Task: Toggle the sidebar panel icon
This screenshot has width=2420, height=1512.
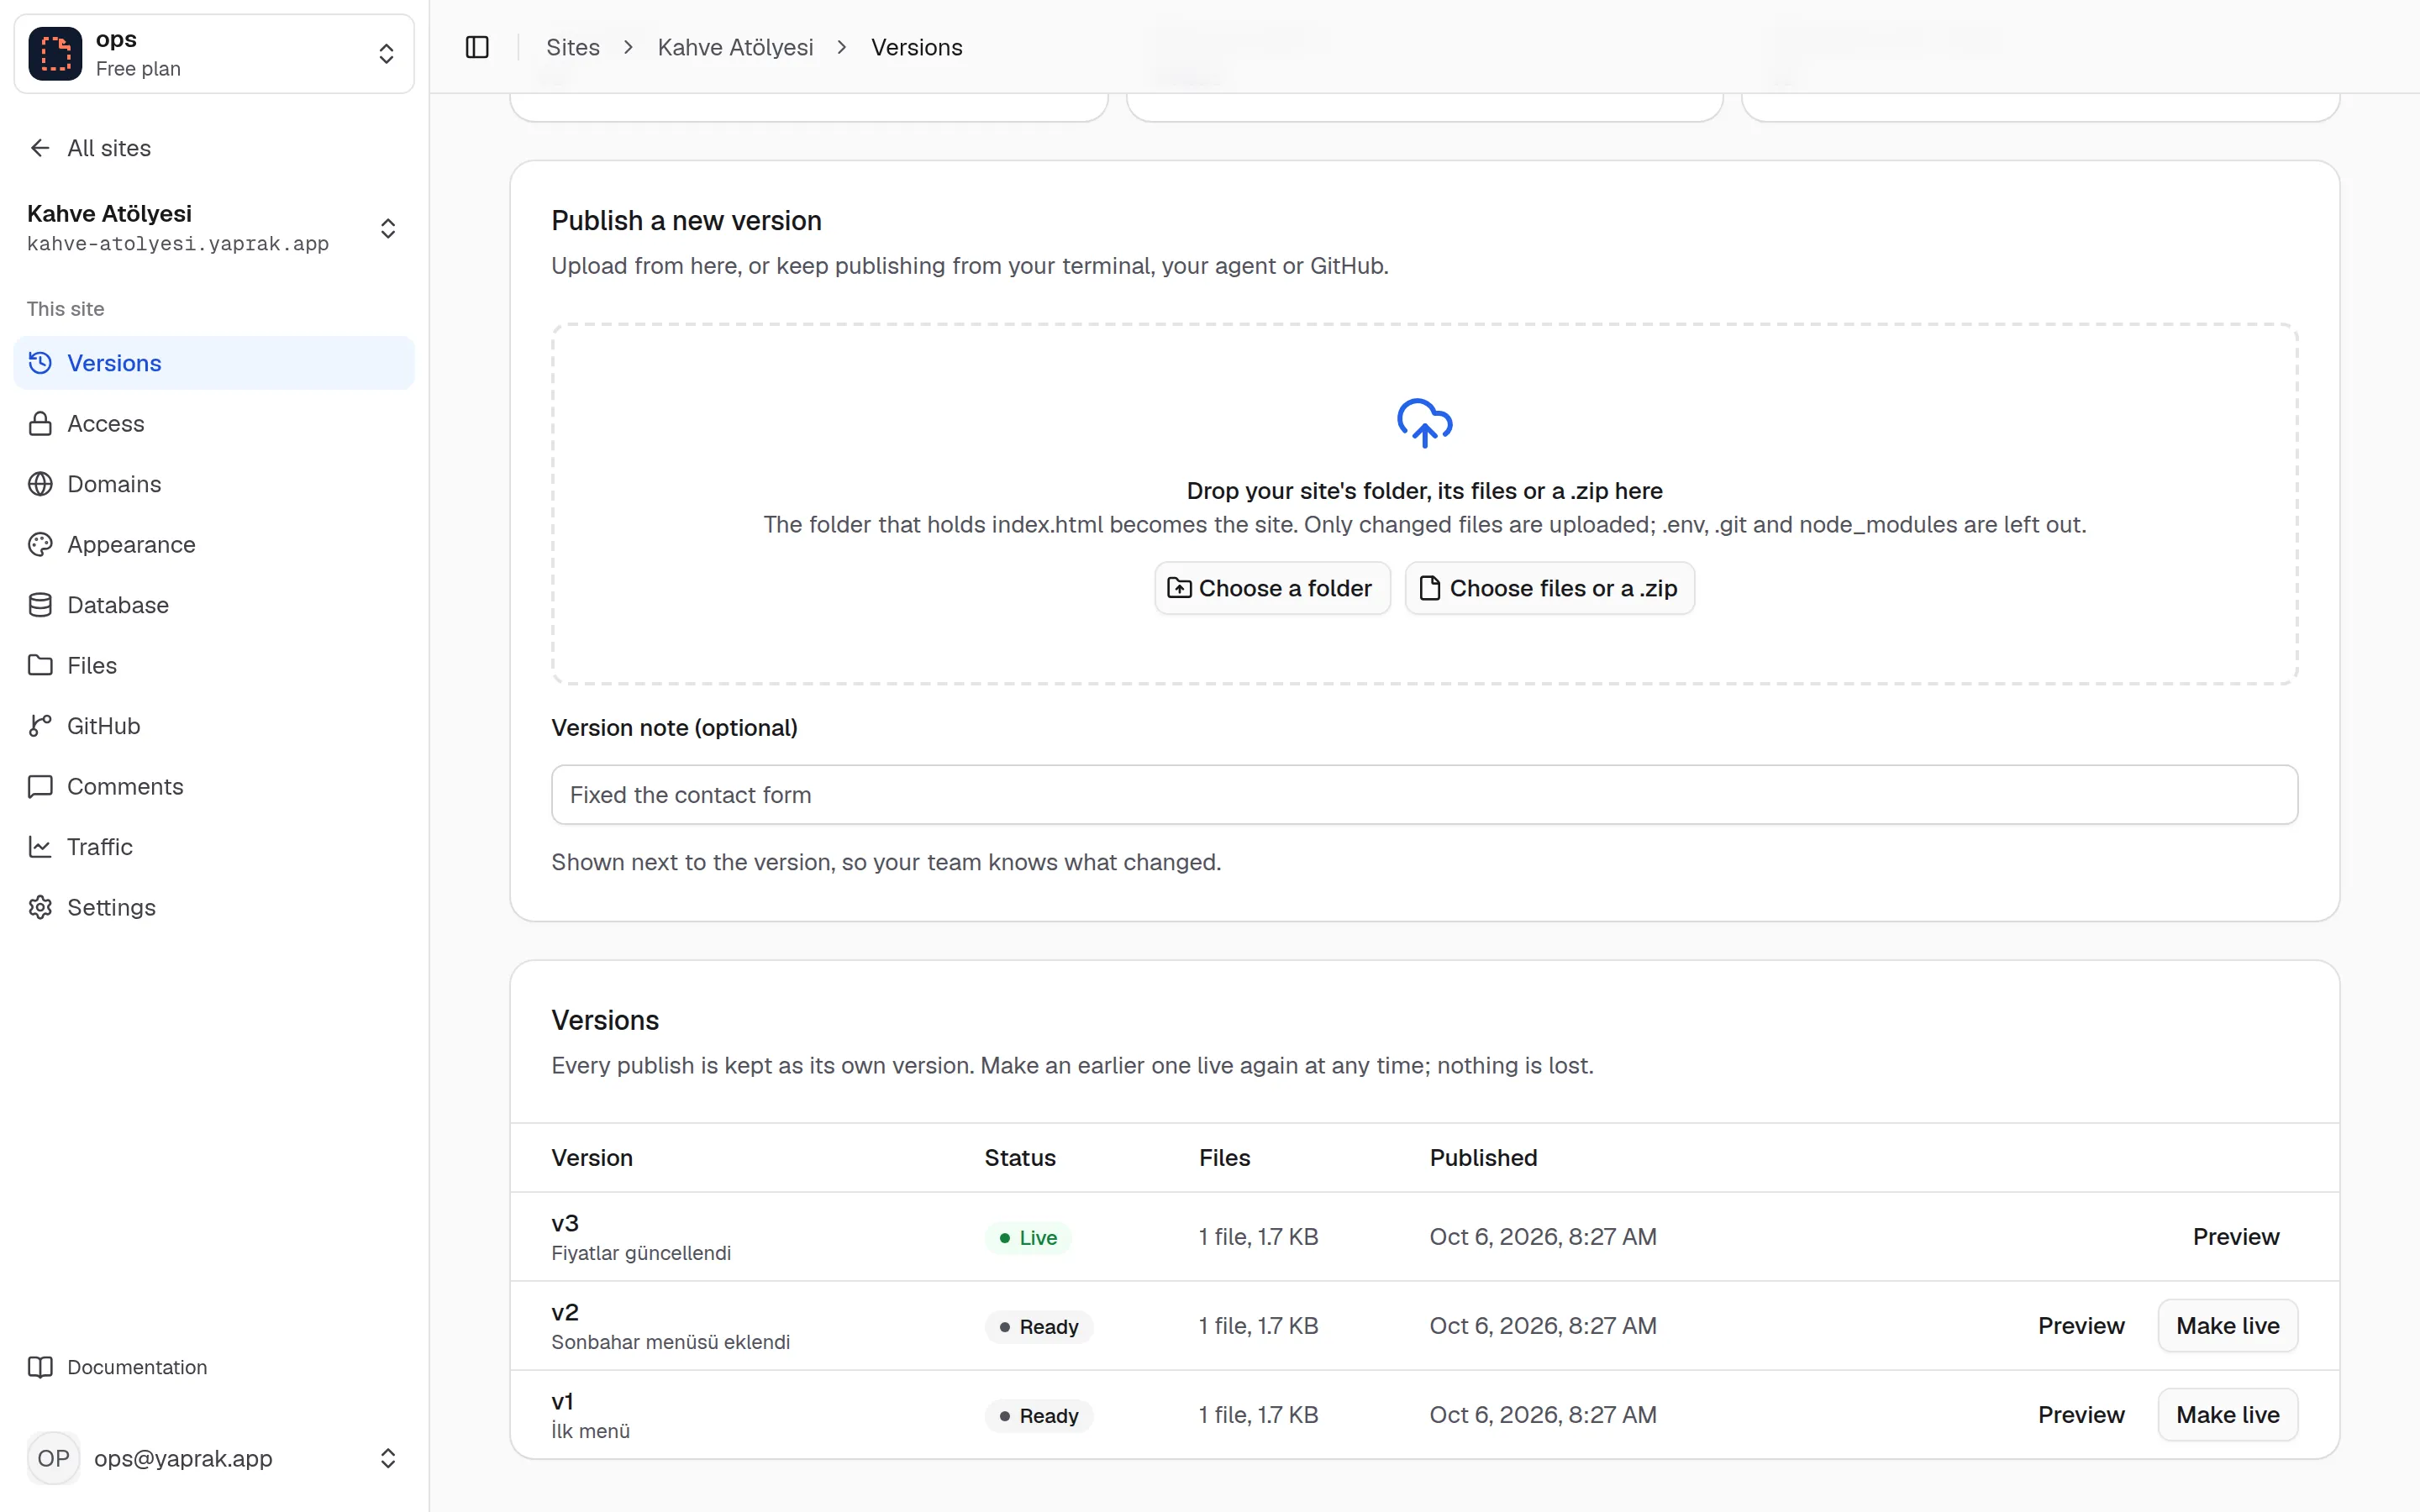Action: click(477, 47)
